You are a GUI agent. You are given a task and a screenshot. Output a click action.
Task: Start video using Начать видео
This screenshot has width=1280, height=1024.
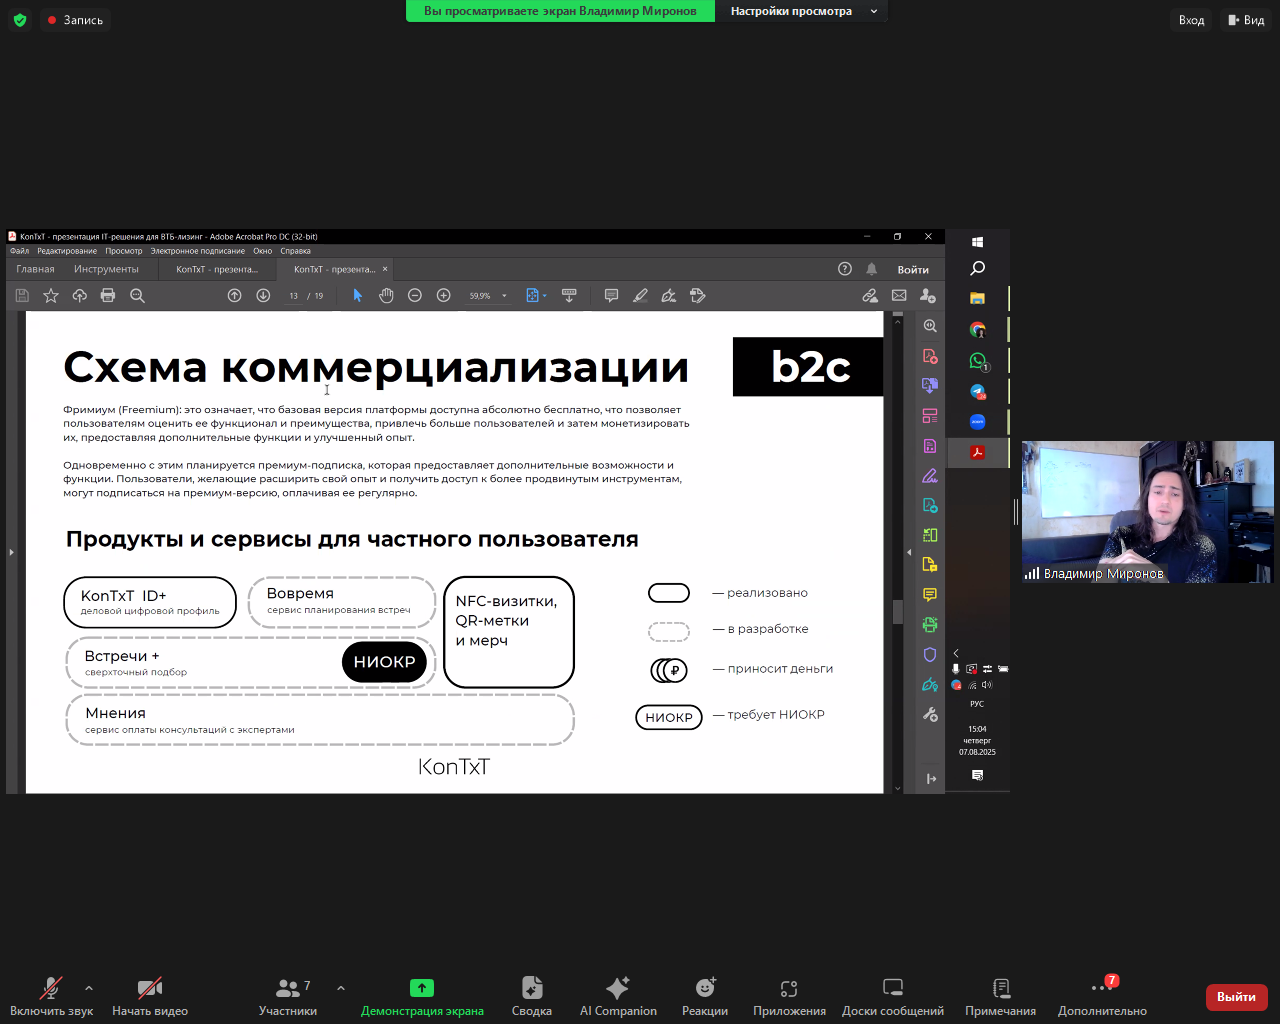coord(148,996)
